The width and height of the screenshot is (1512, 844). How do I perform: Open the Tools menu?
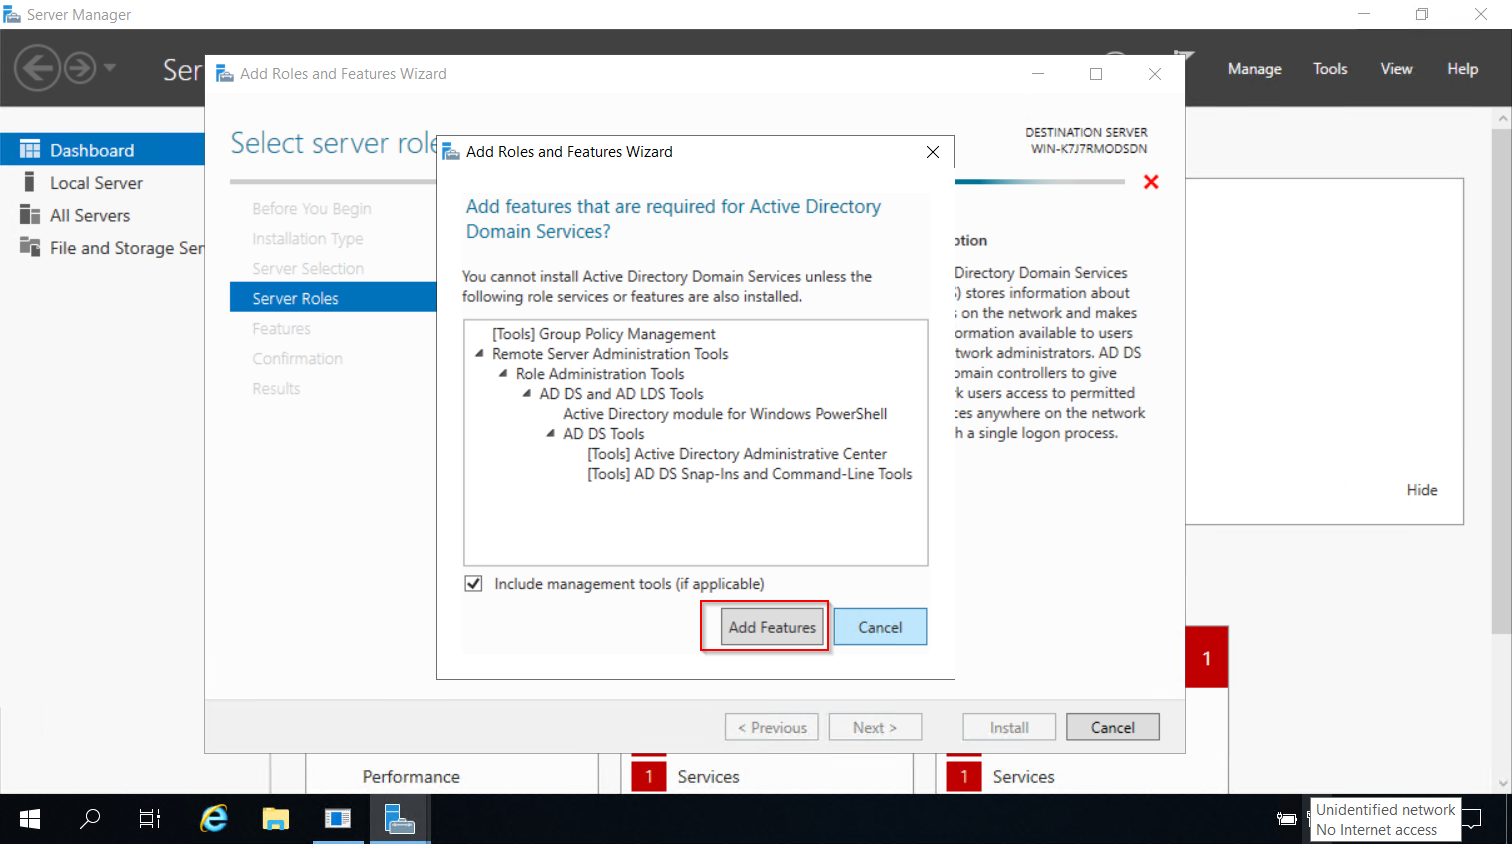click(x=1329, y=68)
